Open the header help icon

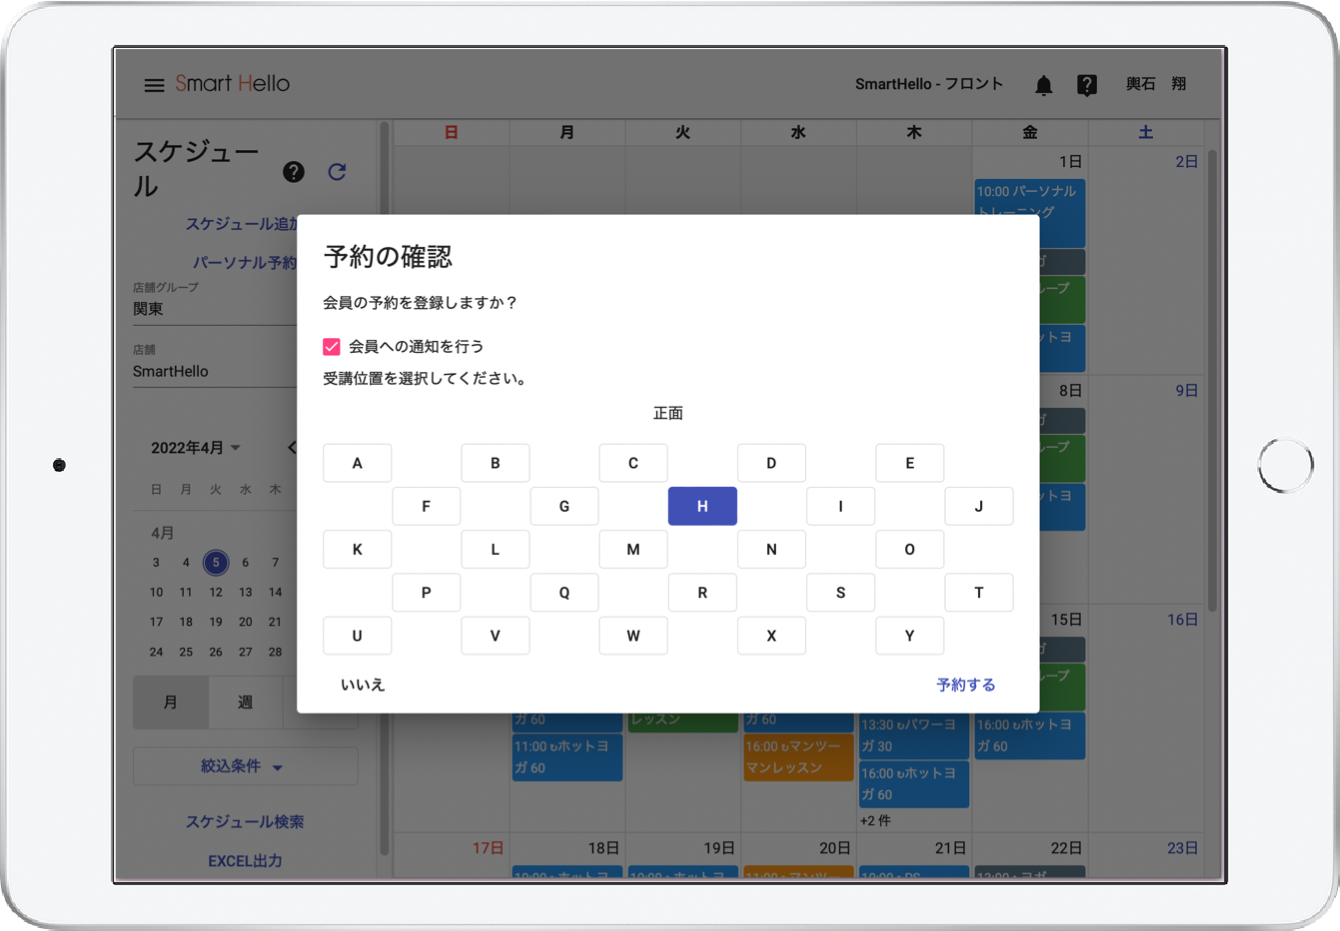click(1087, 85)
